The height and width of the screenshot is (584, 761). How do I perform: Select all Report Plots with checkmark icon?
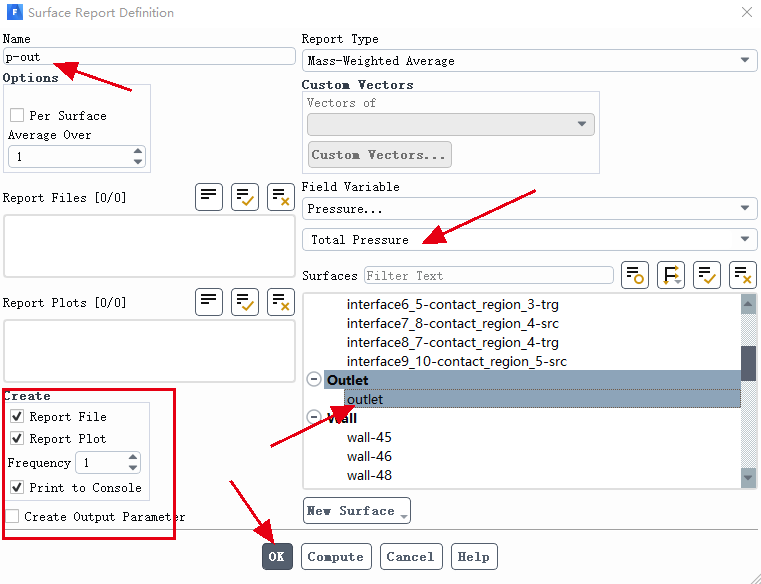pyautogui.click(x=245, y=301)
